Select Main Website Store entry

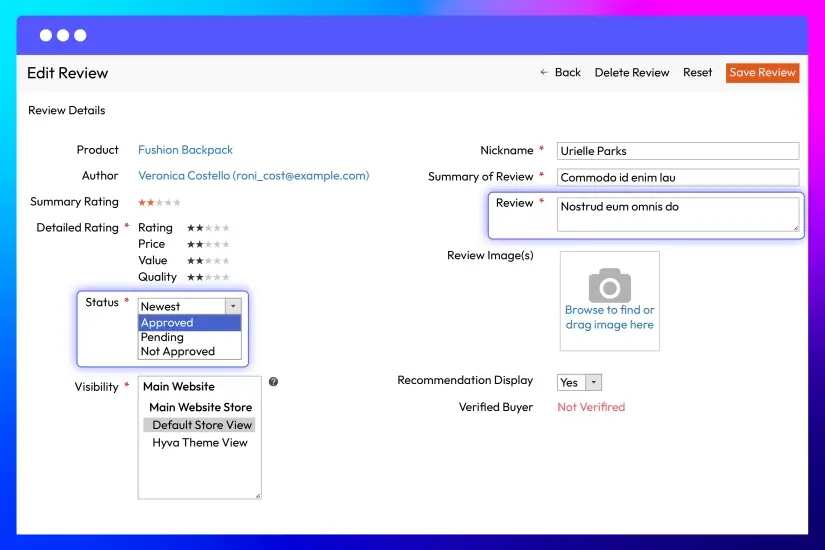[200, 407]
